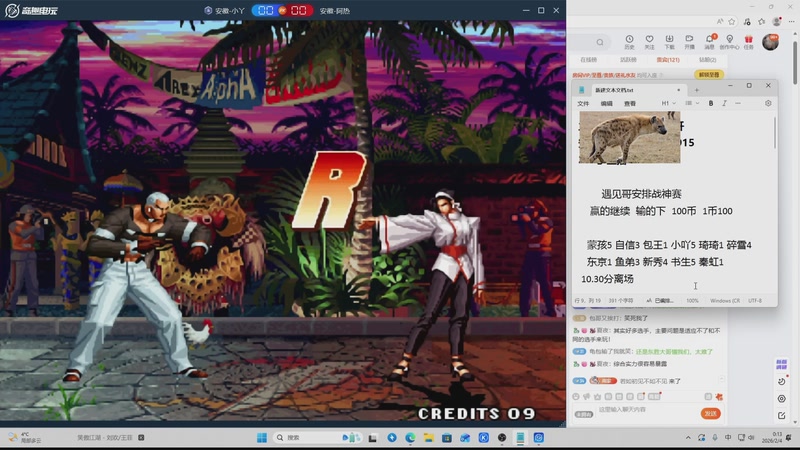Open the red gift 任务 icon
This screenshot has width=800, height=450.
(x=748, y=42)
